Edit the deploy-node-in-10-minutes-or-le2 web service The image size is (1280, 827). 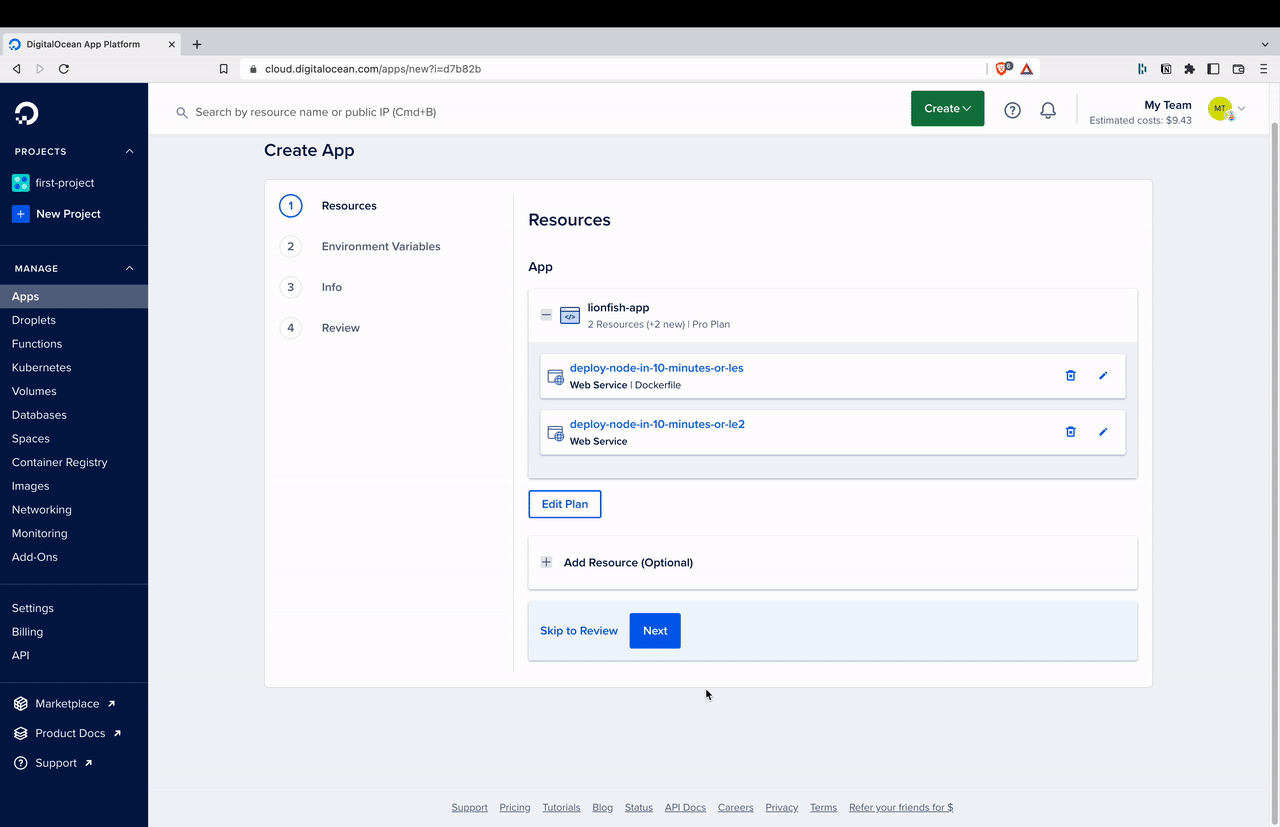coord(1102,431)
